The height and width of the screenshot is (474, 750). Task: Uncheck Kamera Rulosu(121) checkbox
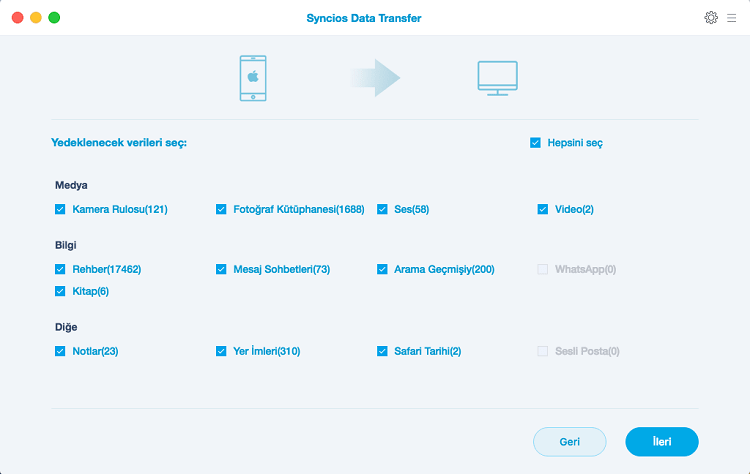(x=60, y=209)
